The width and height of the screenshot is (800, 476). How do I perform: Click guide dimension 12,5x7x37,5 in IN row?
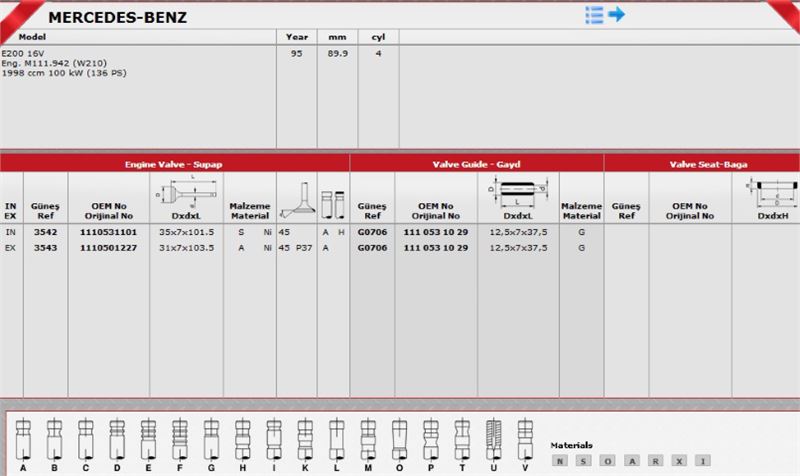click(x=518, y=232)
